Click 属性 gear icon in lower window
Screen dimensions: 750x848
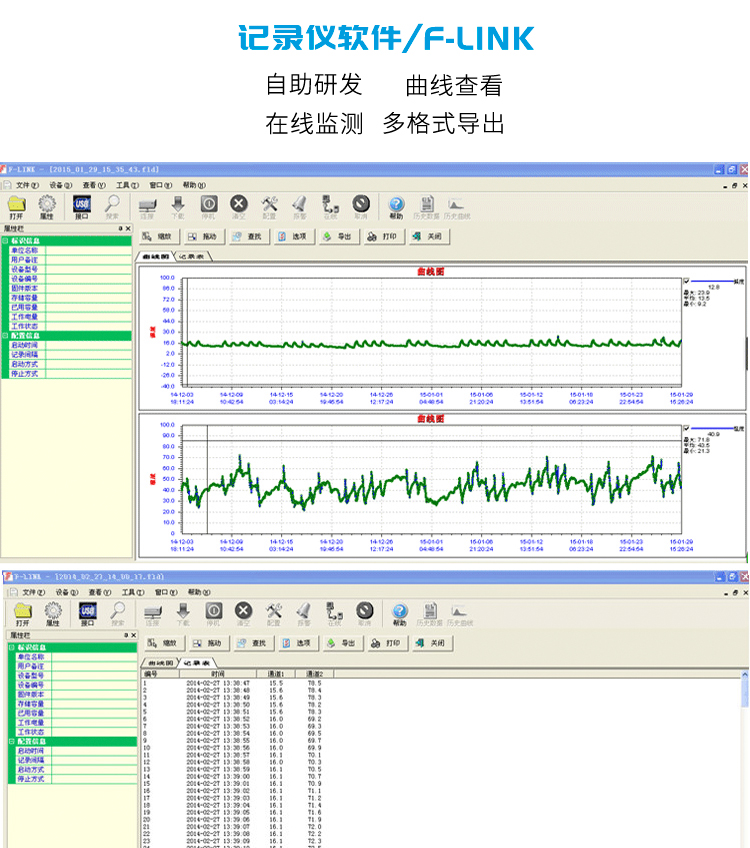click(52, 614)
